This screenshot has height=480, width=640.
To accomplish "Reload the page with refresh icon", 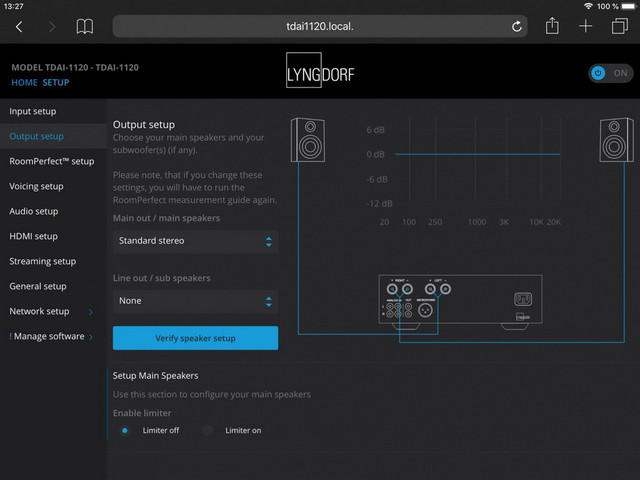I will tap(517, 26).
